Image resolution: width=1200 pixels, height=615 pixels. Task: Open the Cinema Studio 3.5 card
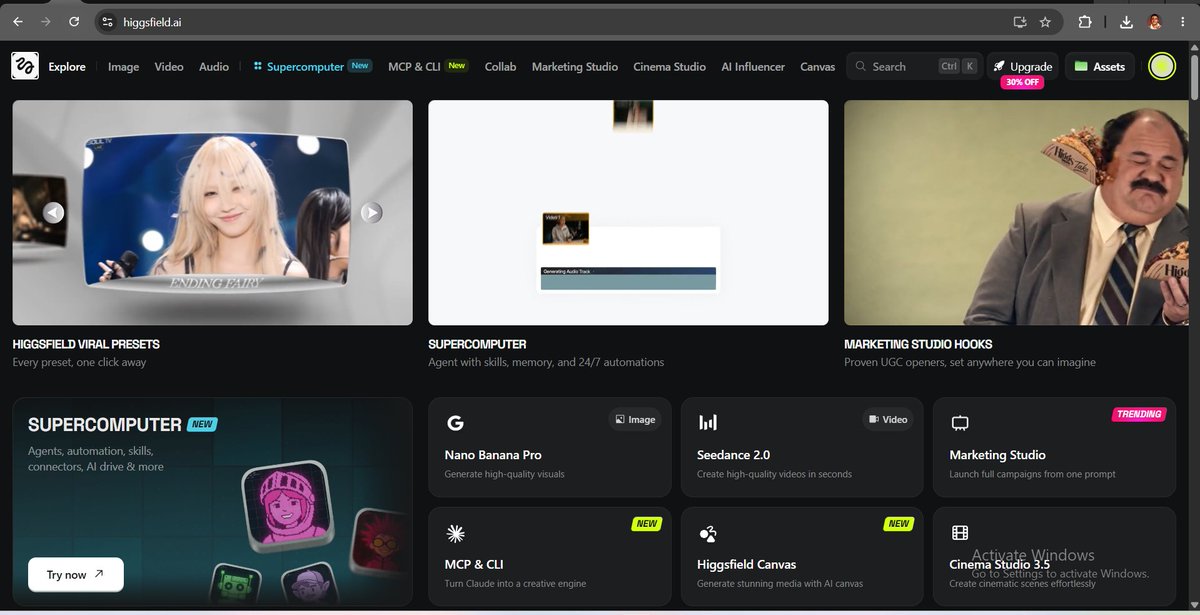click(1054, 556)
